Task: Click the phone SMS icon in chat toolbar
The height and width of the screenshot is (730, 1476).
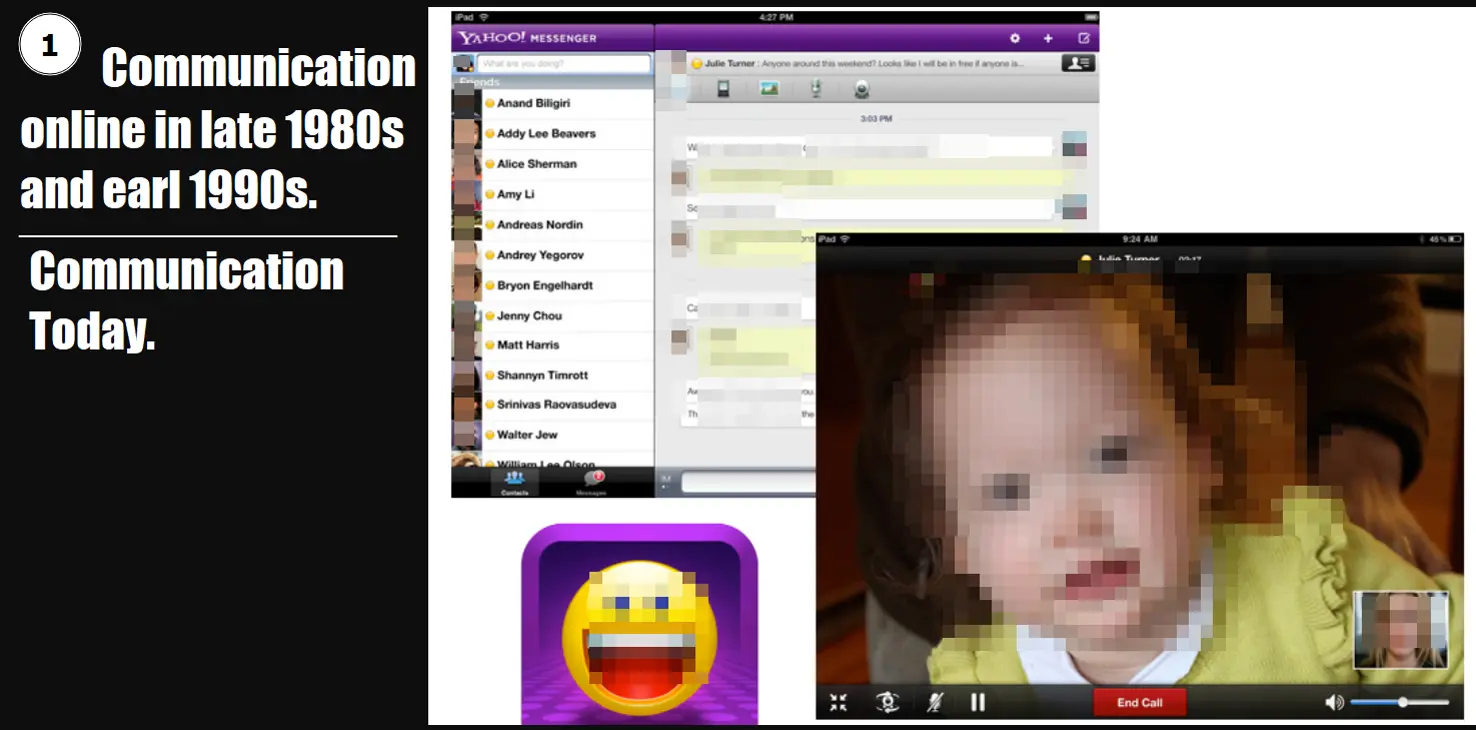Action: point(723,89)
